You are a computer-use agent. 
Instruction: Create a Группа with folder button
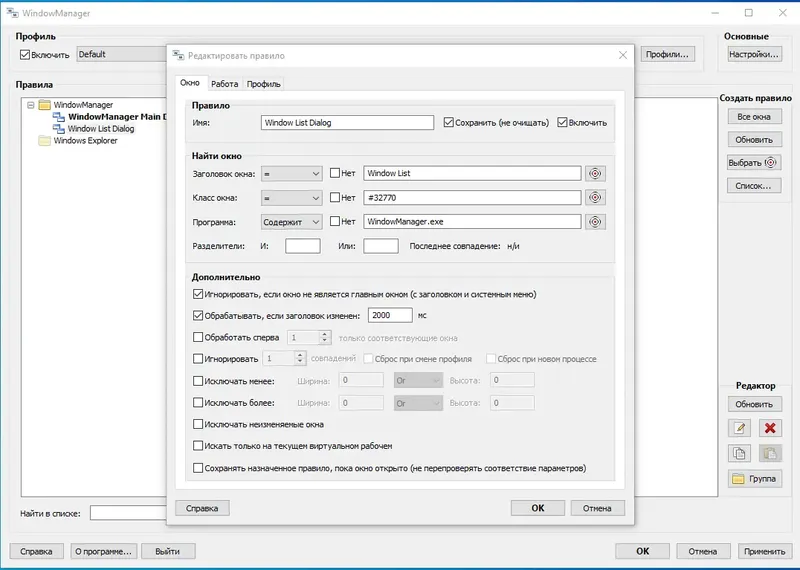click(755, 479)
